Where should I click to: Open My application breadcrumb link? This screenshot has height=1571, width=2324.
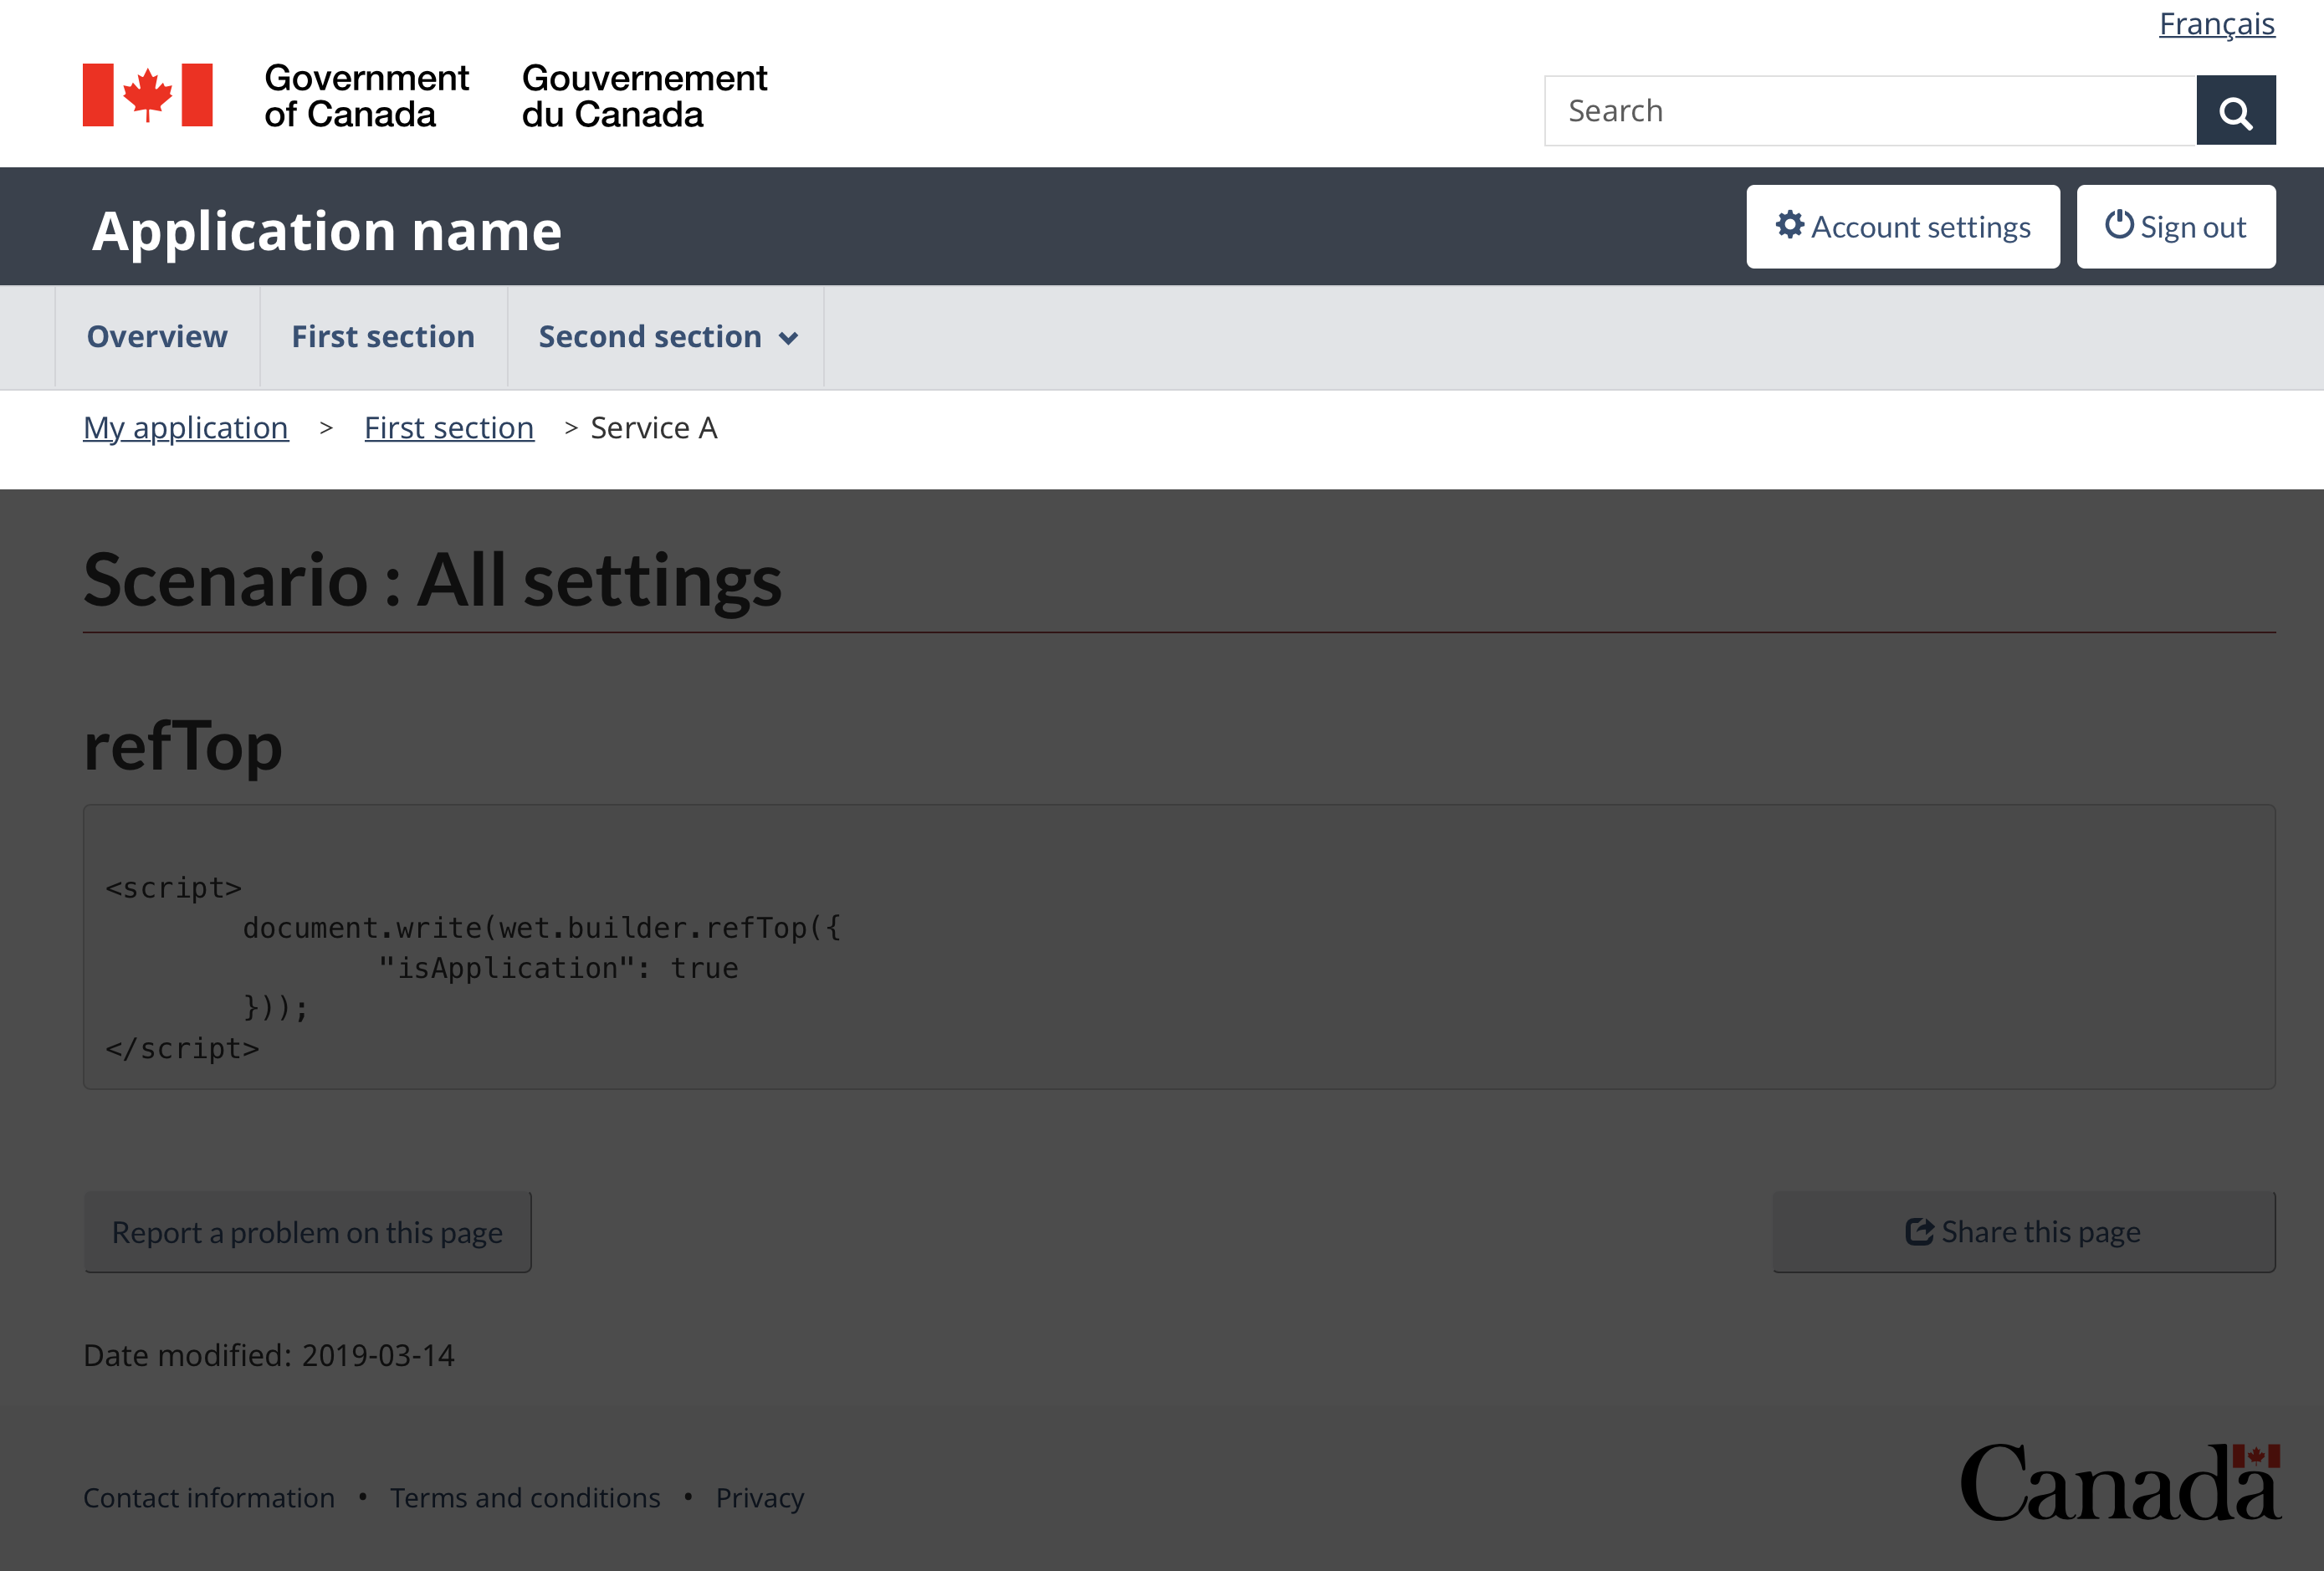[187, 426]
